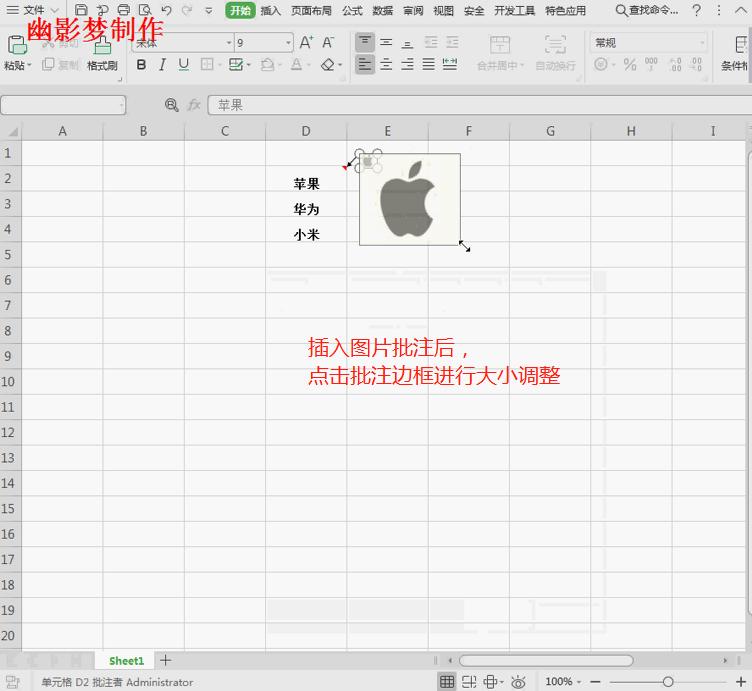The image size is (752, 691).
Task: Switch to the Page Layout tab
Action: [311, 11]
